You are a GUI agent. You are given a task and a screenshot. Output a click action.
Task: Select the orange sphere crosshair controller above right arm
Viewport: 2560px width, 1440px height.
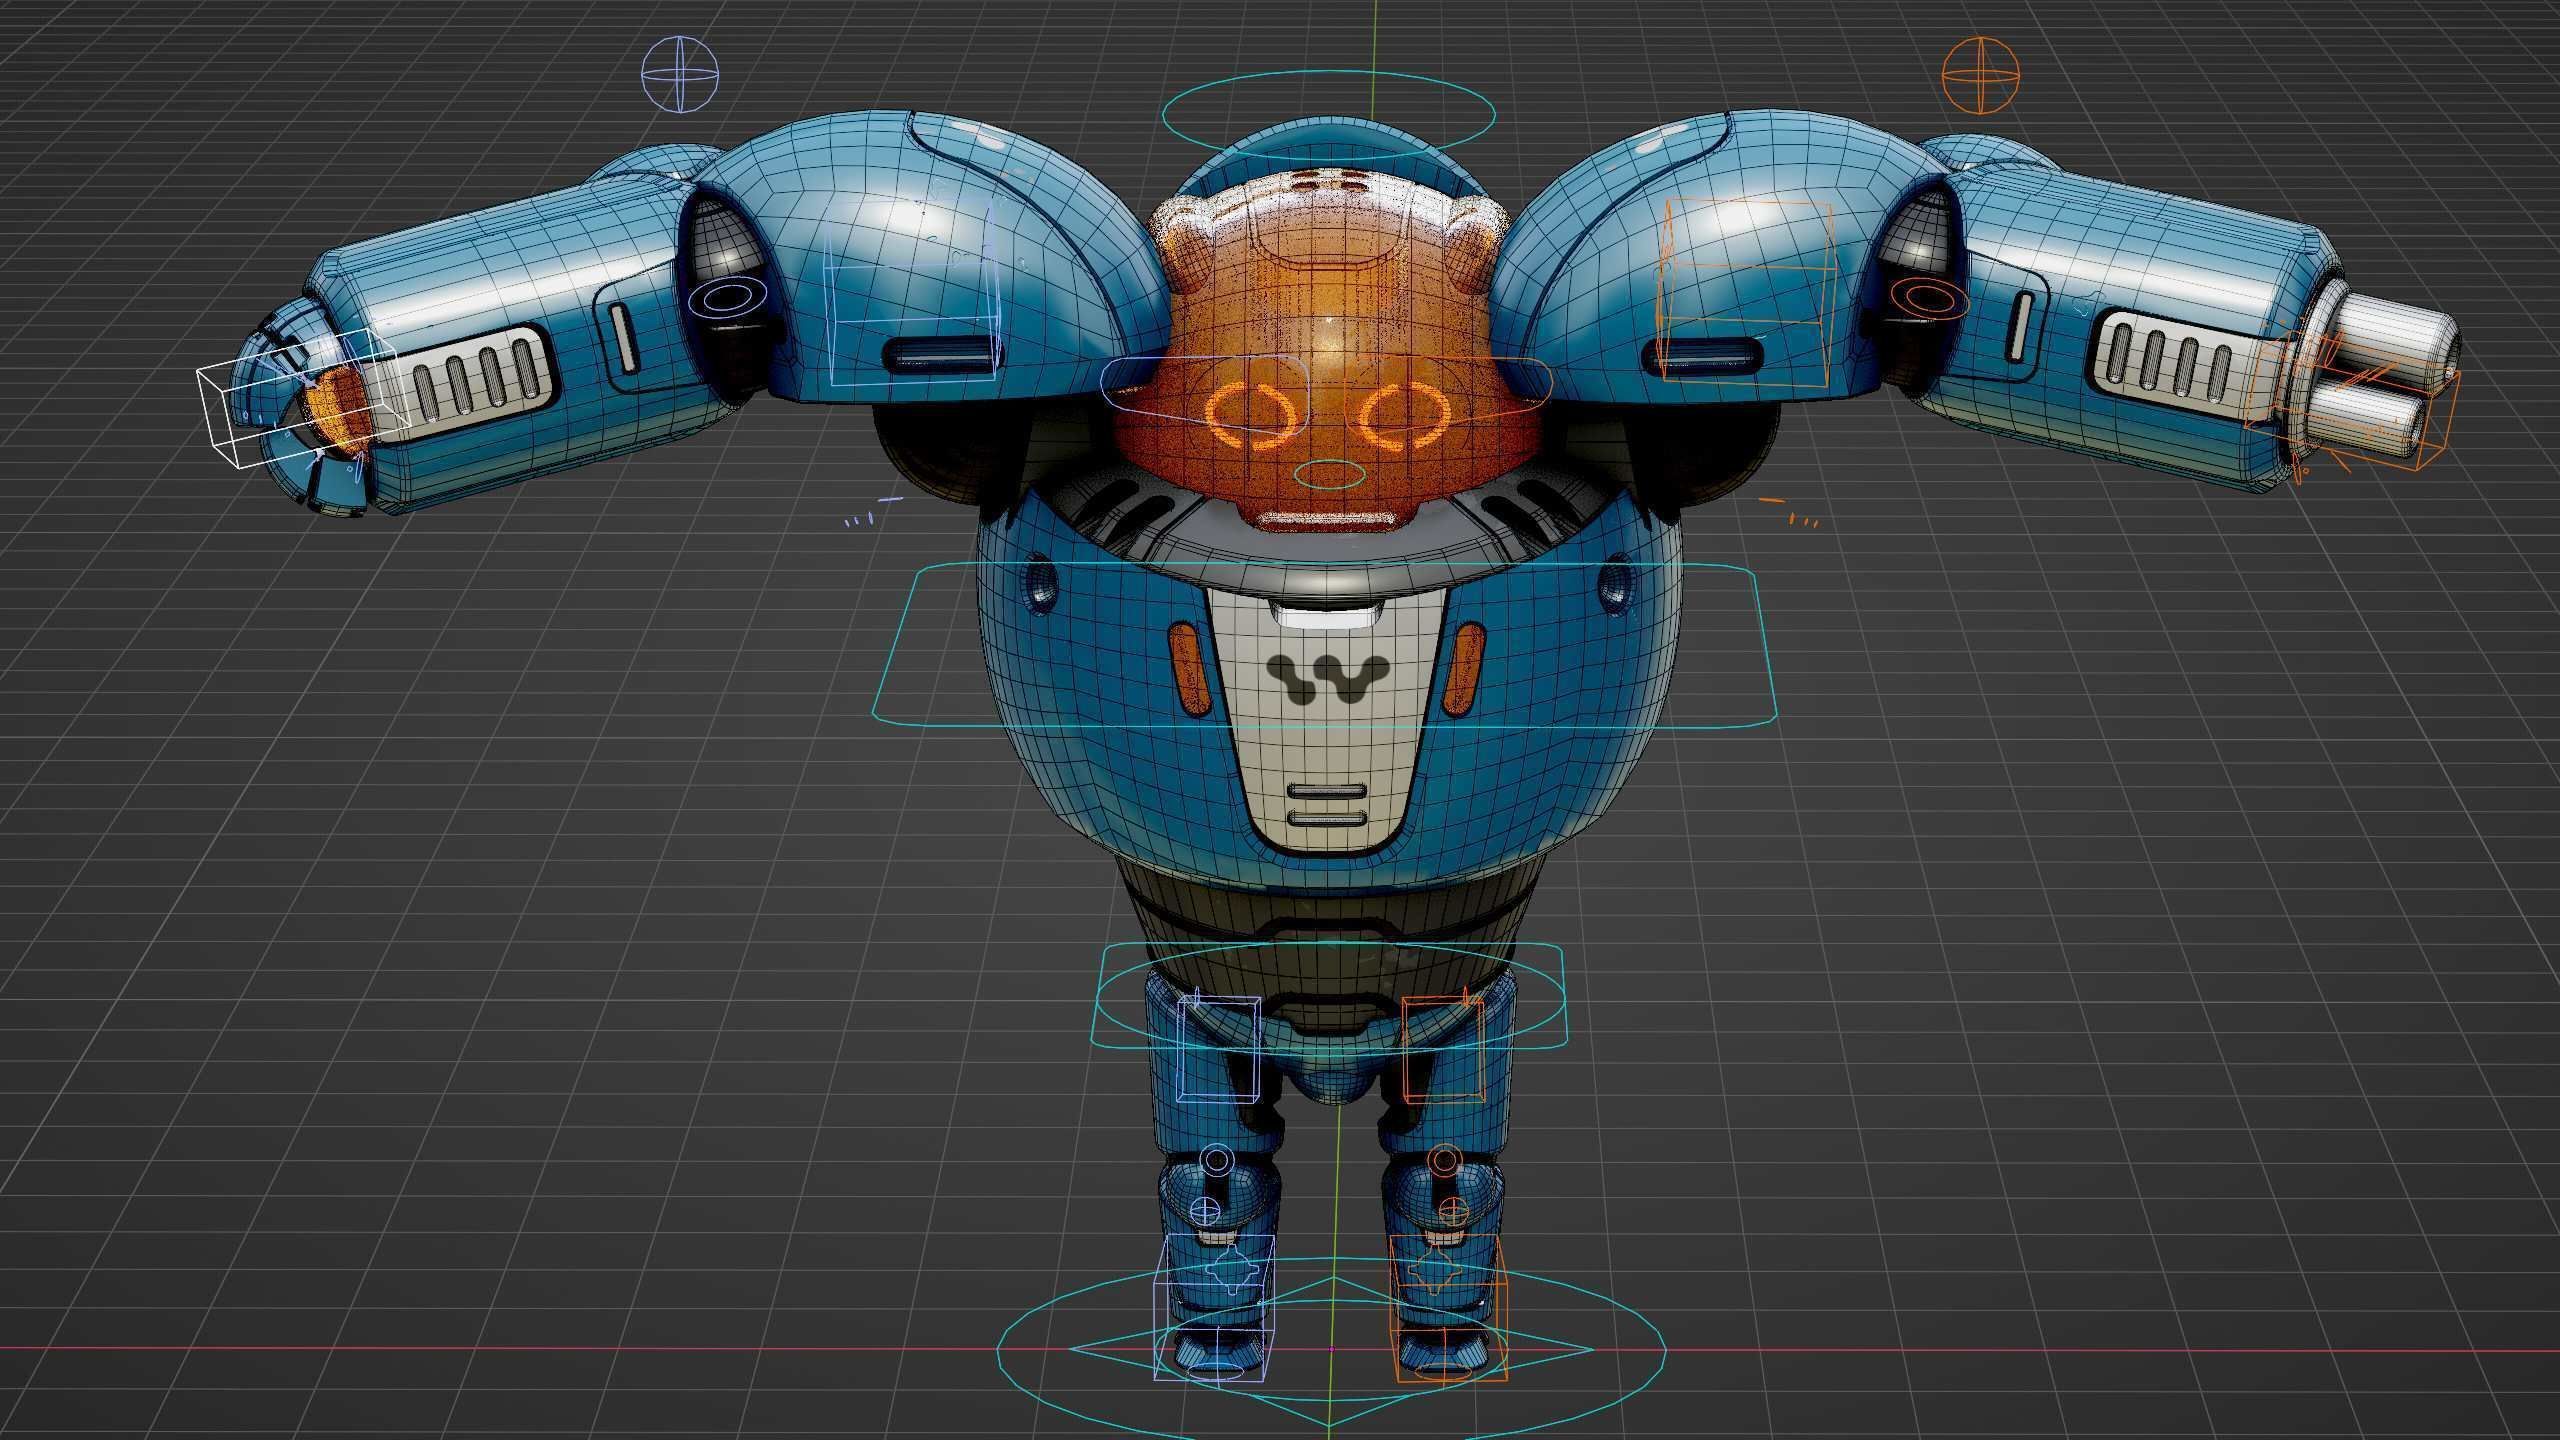1980,75
